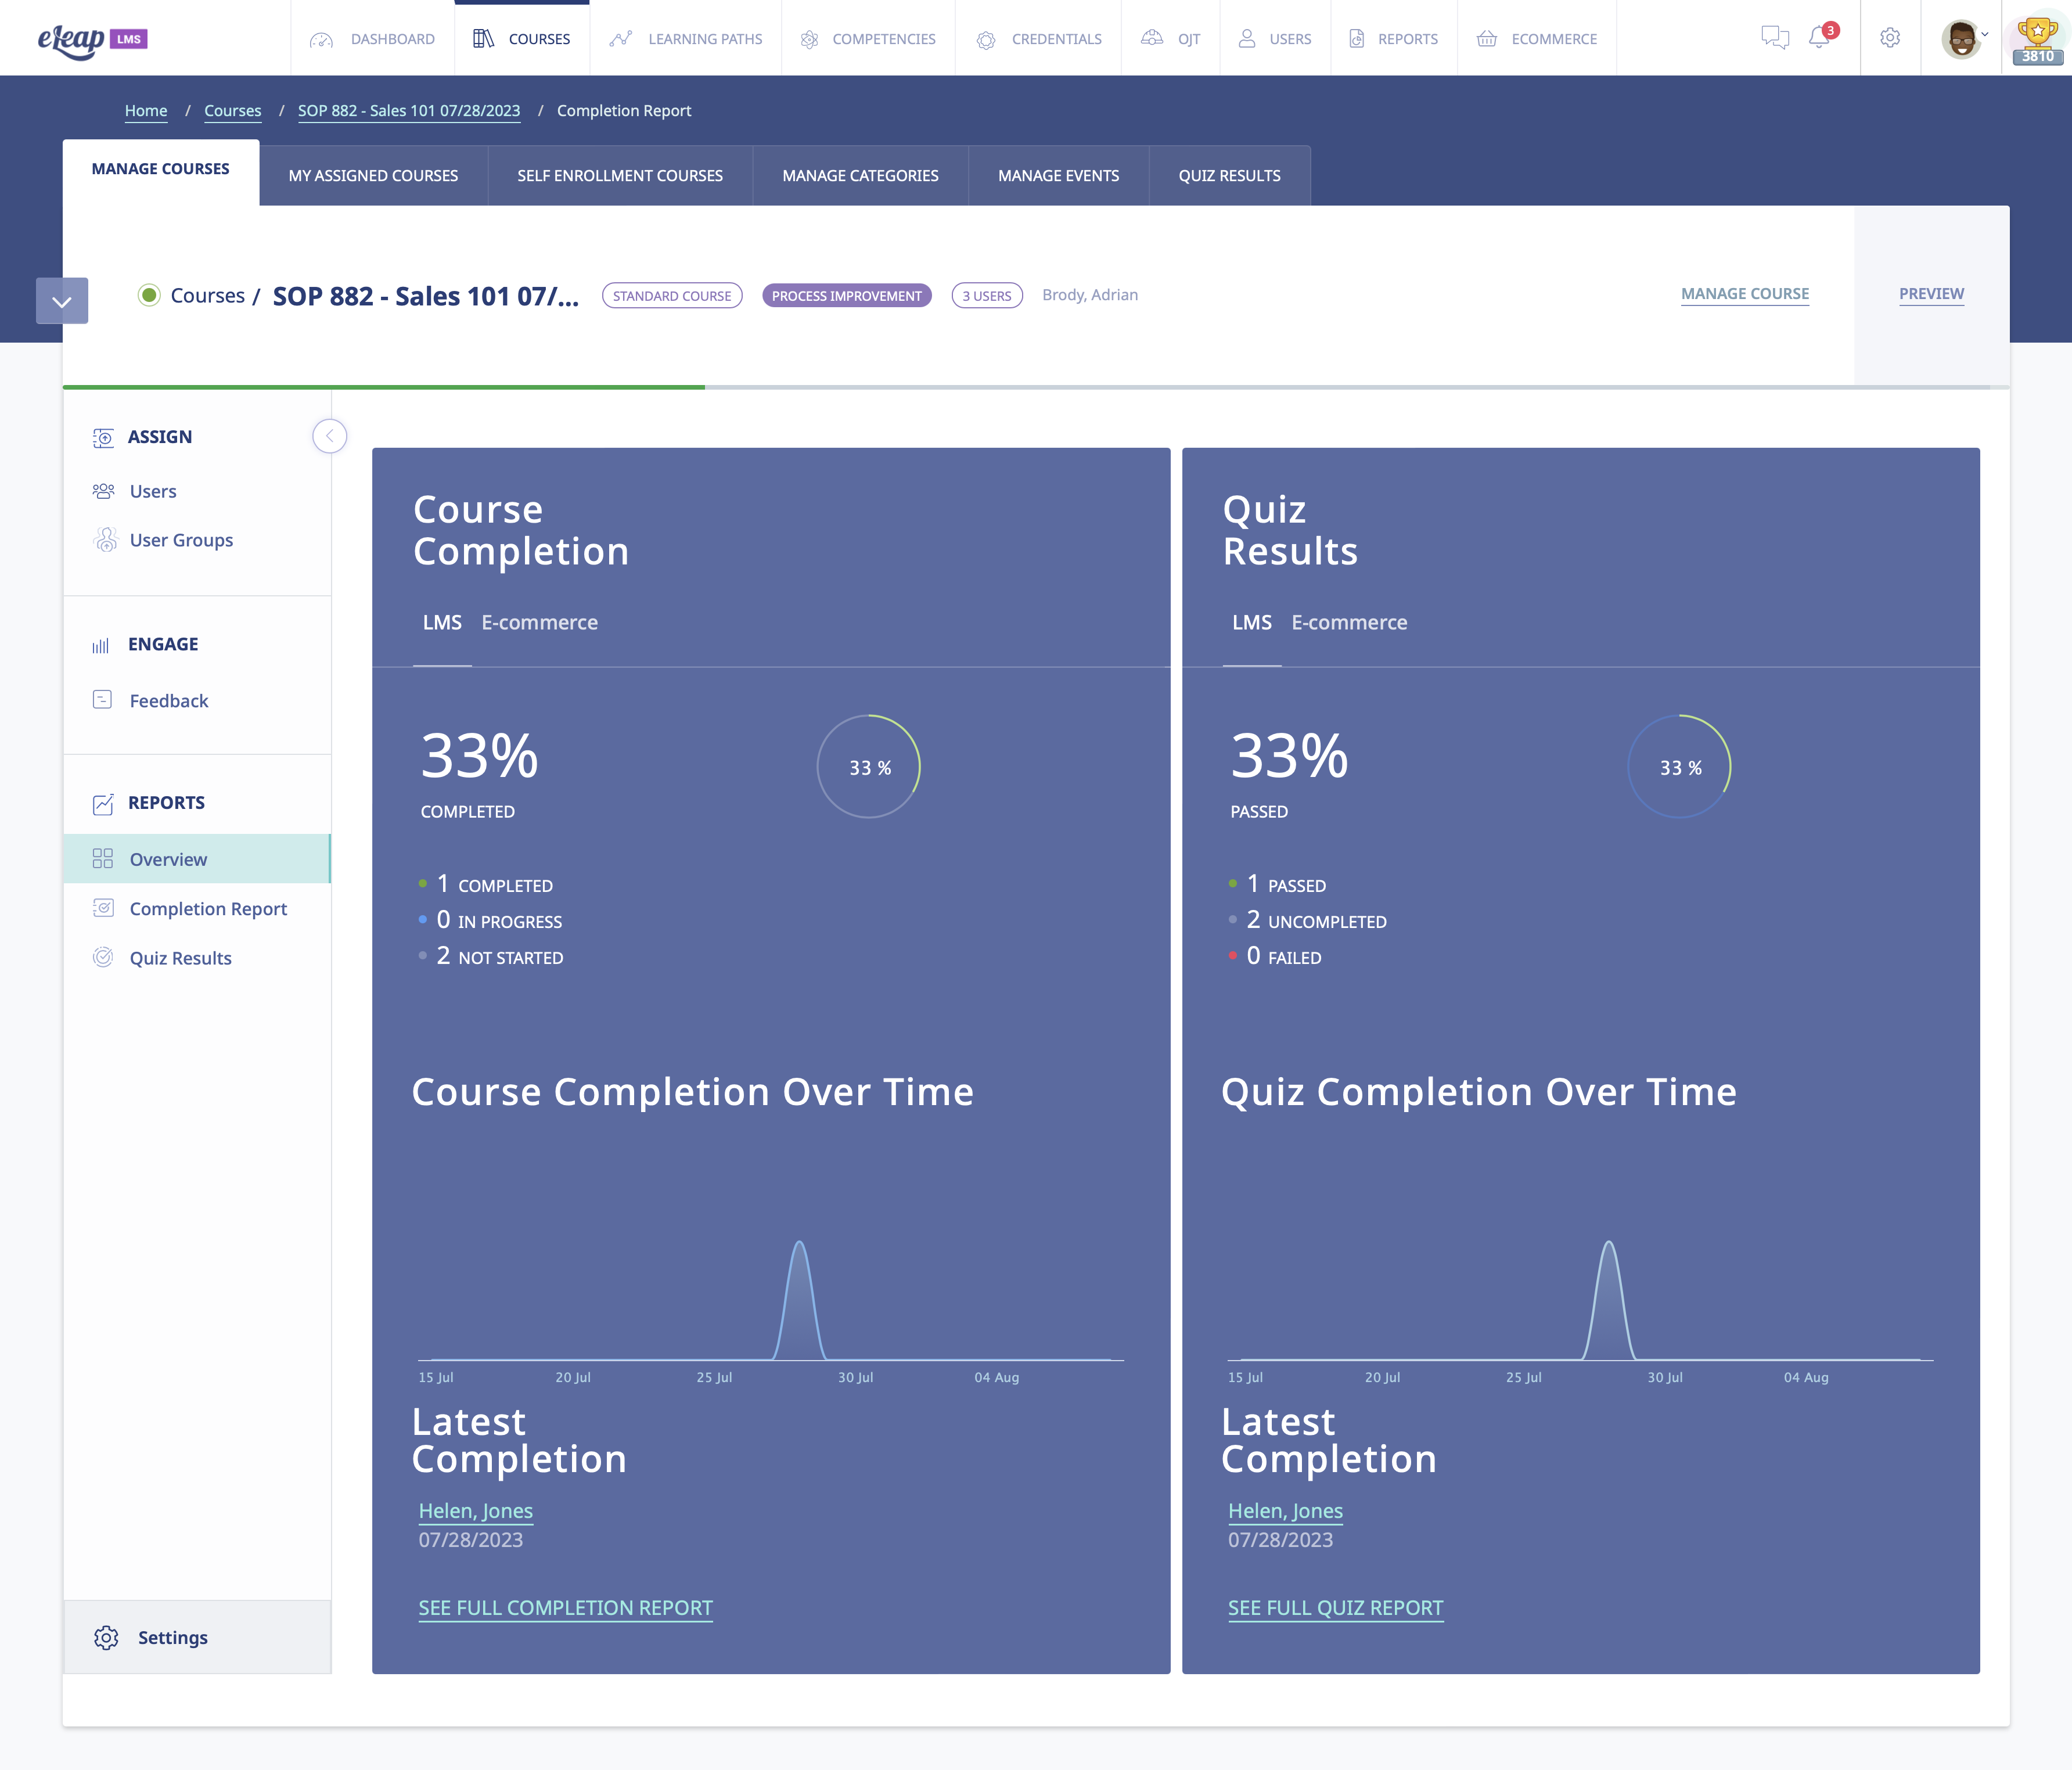Select the Learning Paths navigation icon
Screen dimensions: 2072x1770
tap(622, 38)
